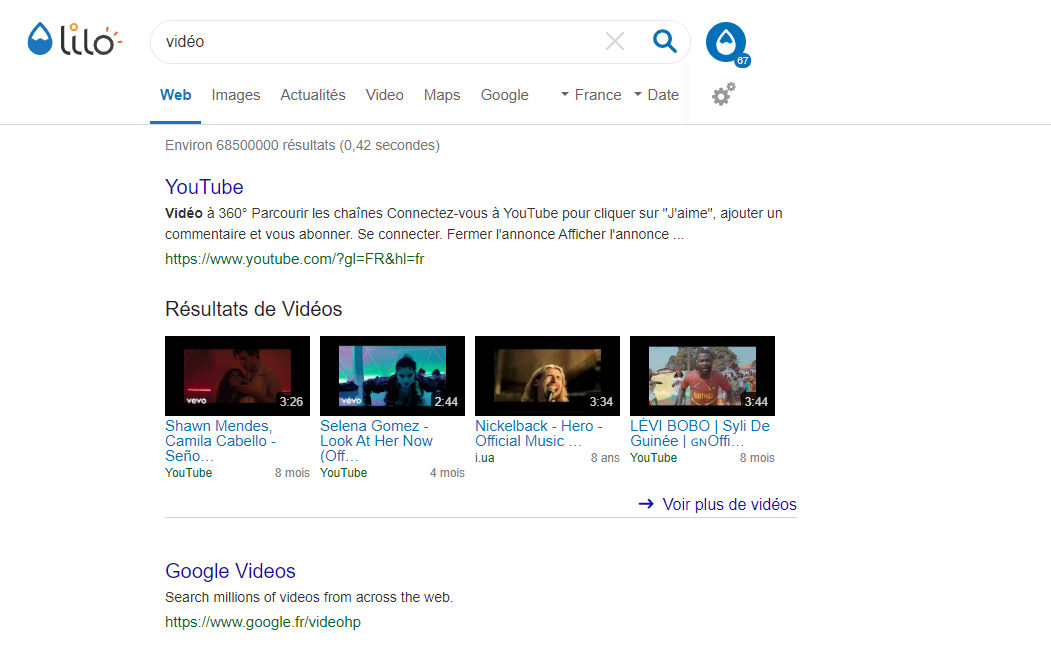Image resolution: width=1051 pixels, height=655 pixels.
Task: Click the Shawn Mendes, Camila Cabello title link
Action: 221,440
